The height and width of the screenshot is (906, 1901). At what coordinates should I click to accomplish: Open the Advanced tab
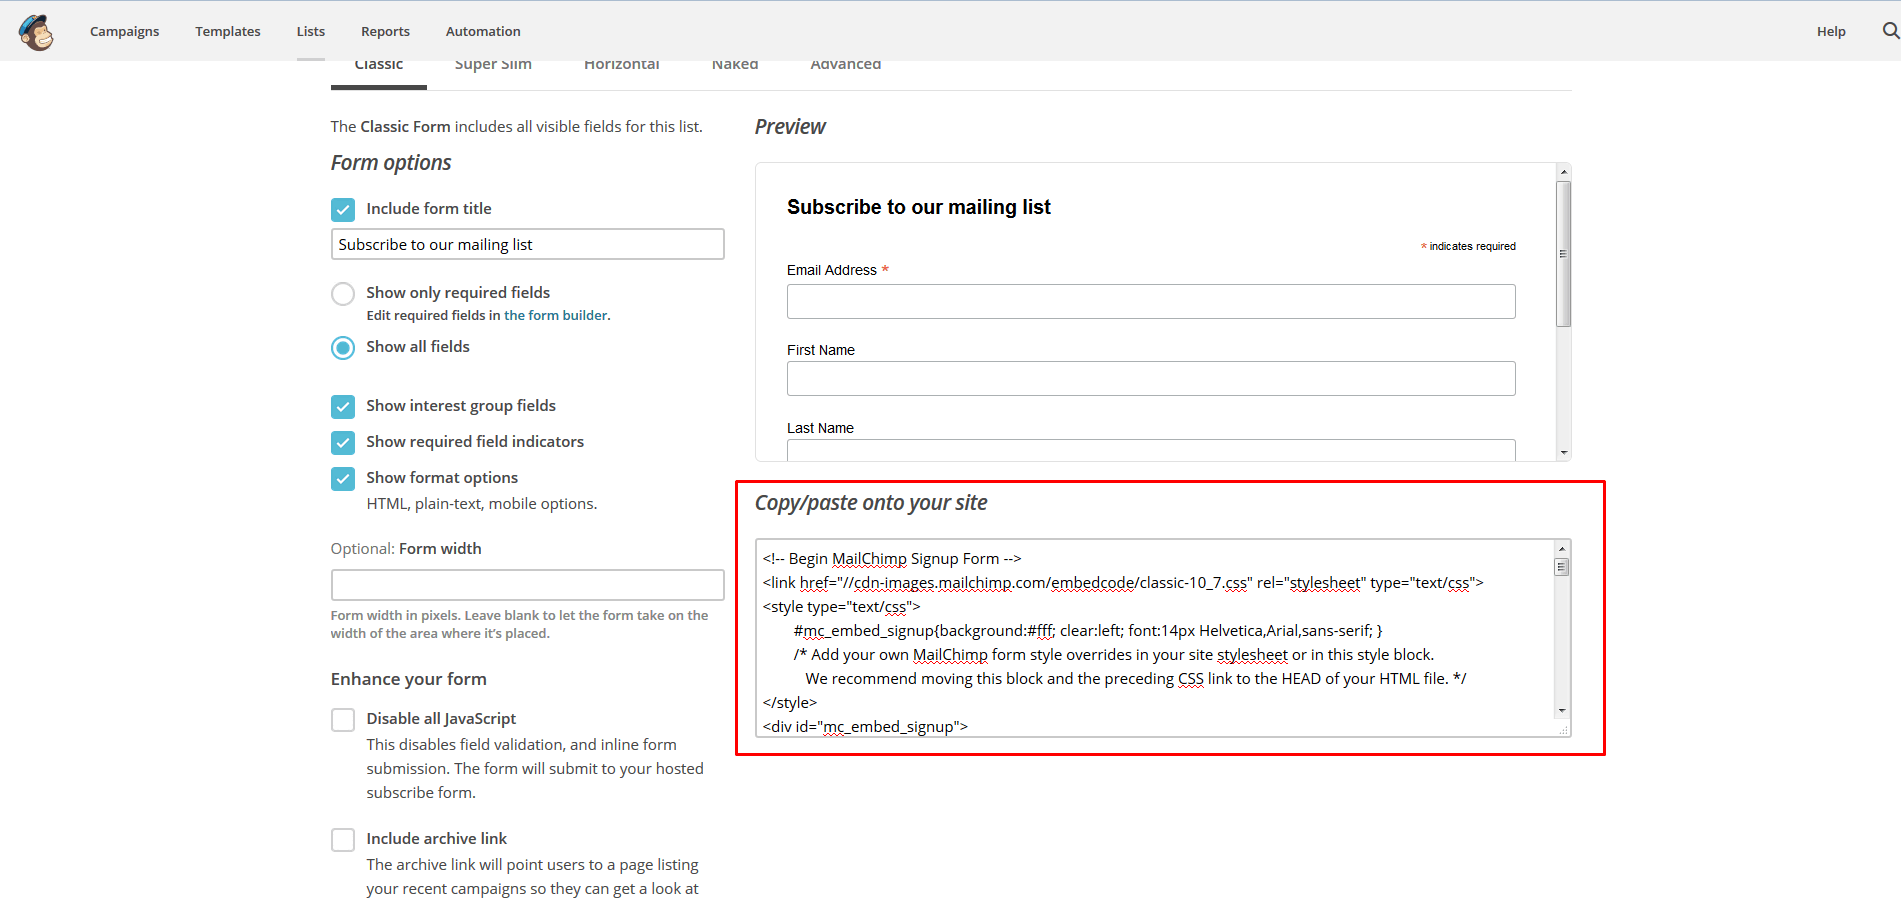tap(845, 63)
